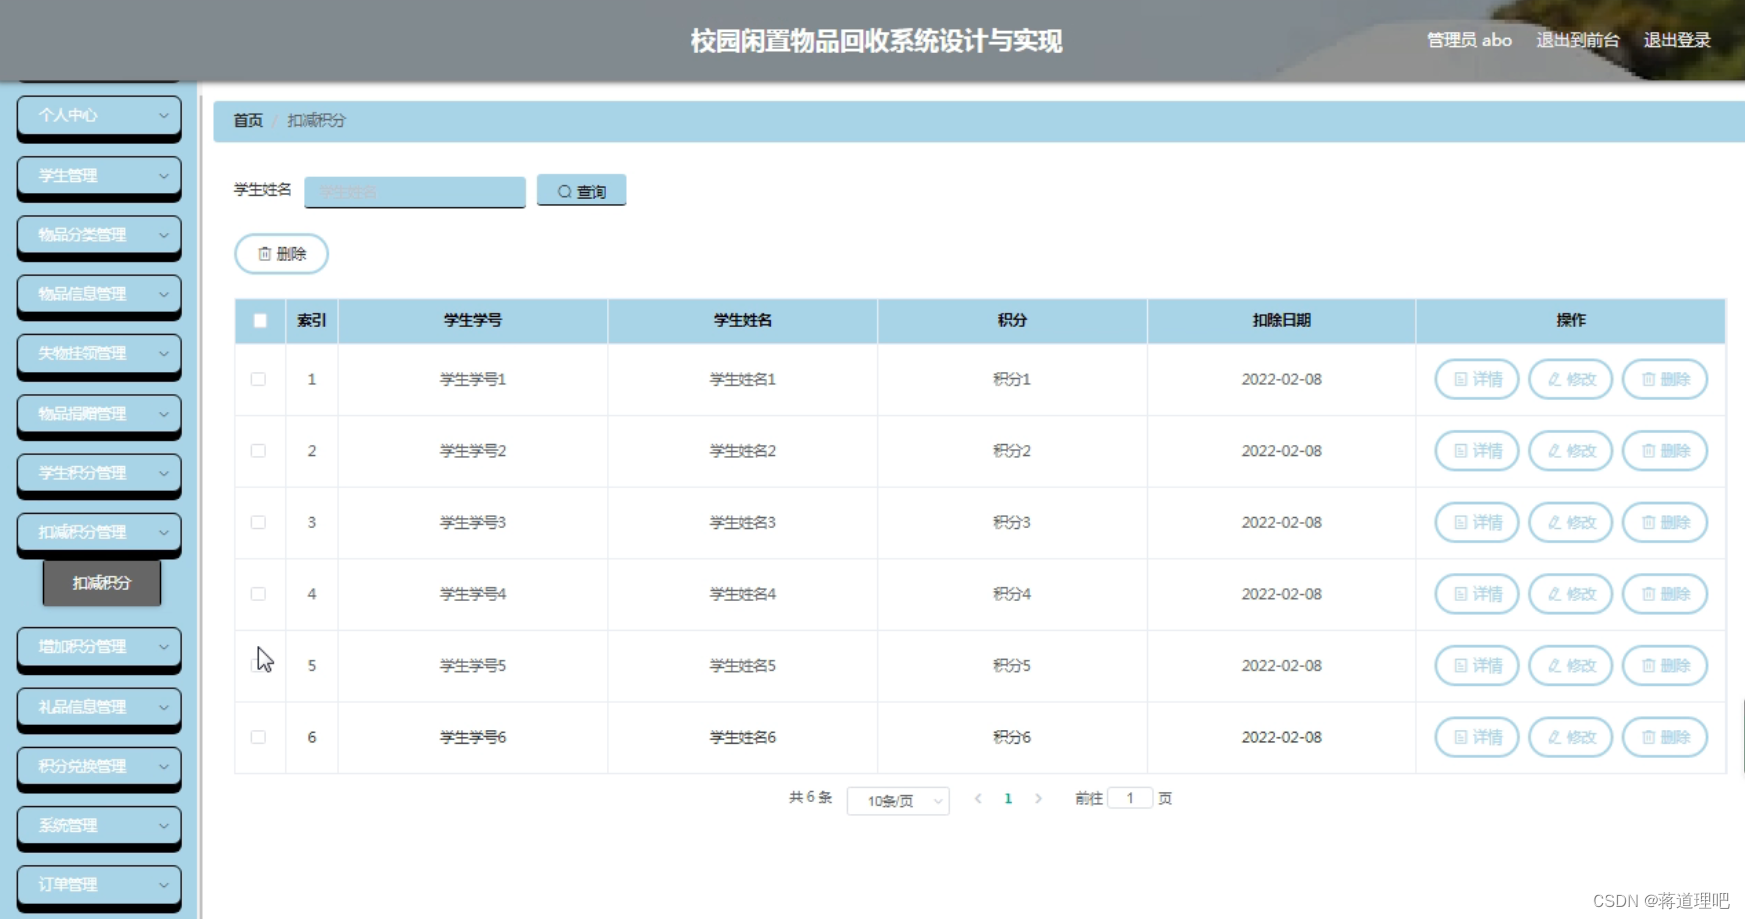
Task: Click the previous page arrow in pagination
Action: pyautogui.click(x=977, y=798)
